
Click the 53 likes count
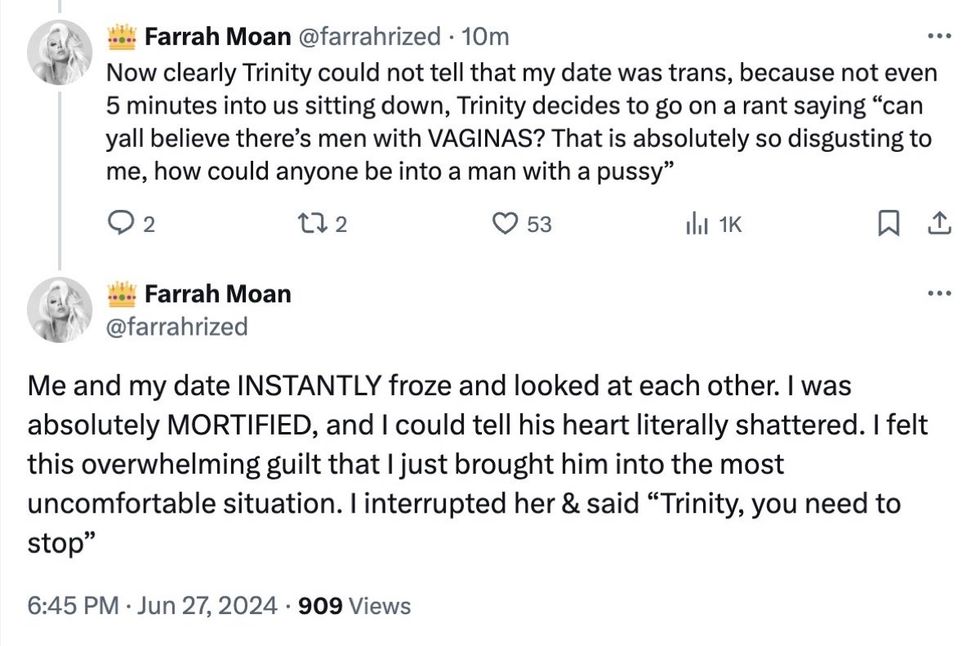[537, 225]
